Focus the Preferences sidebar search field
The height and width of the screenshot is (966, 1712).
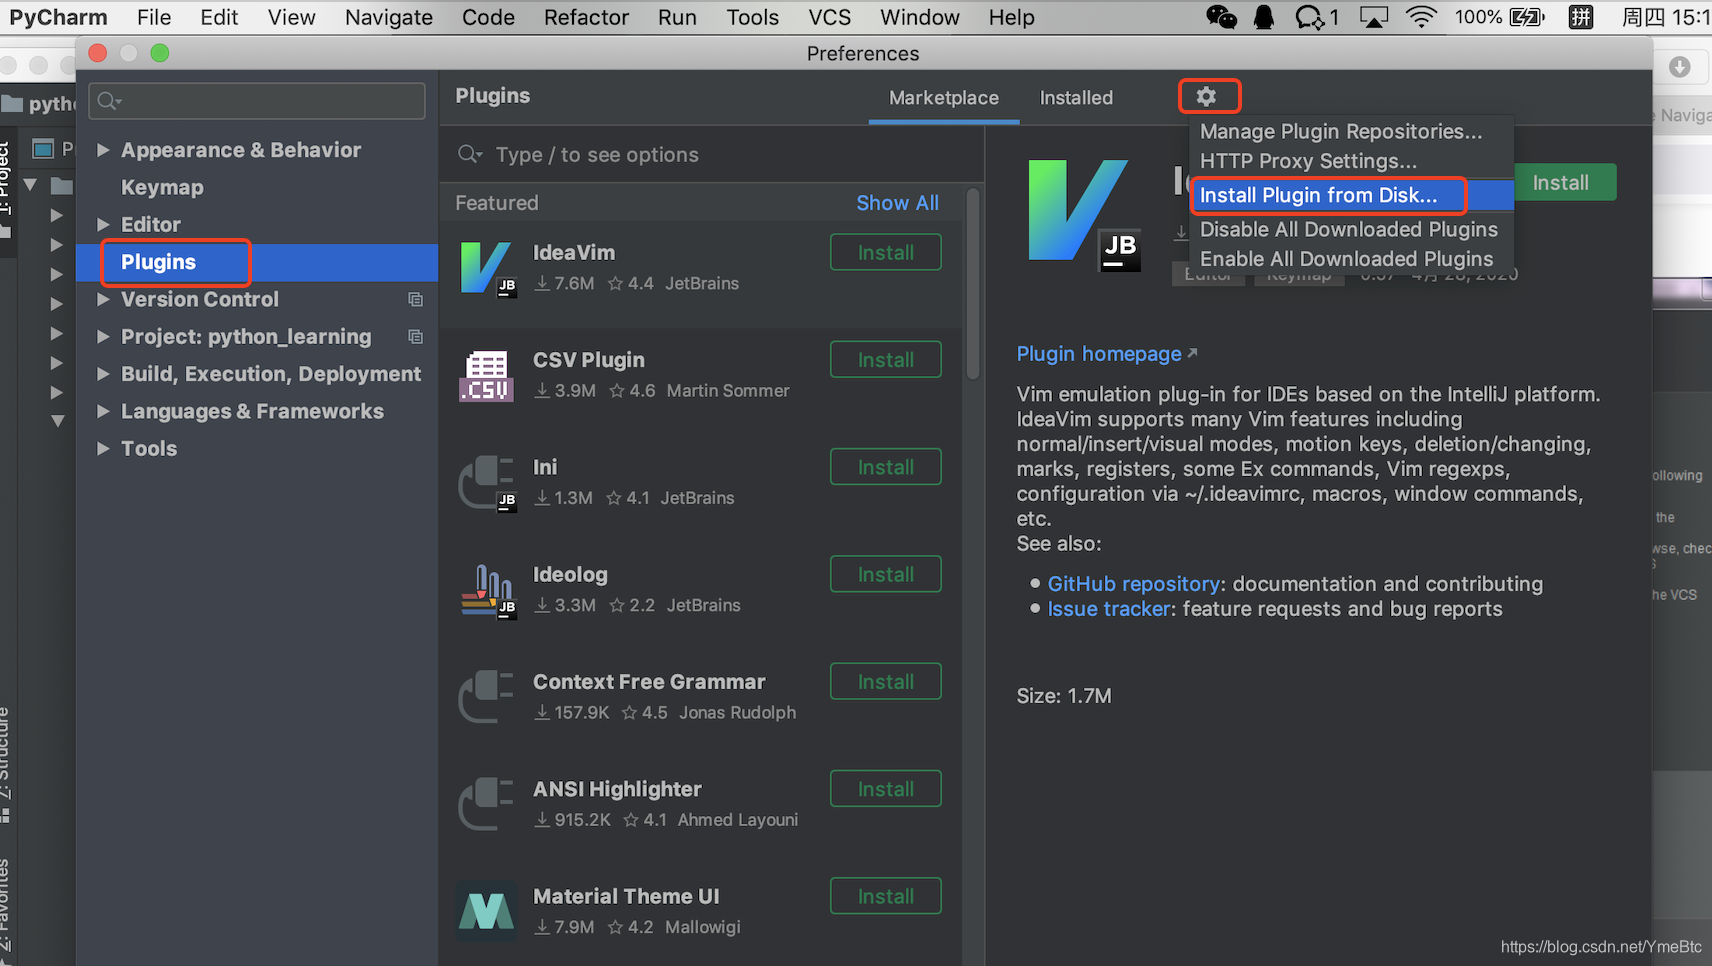click(x=258, y=101)
